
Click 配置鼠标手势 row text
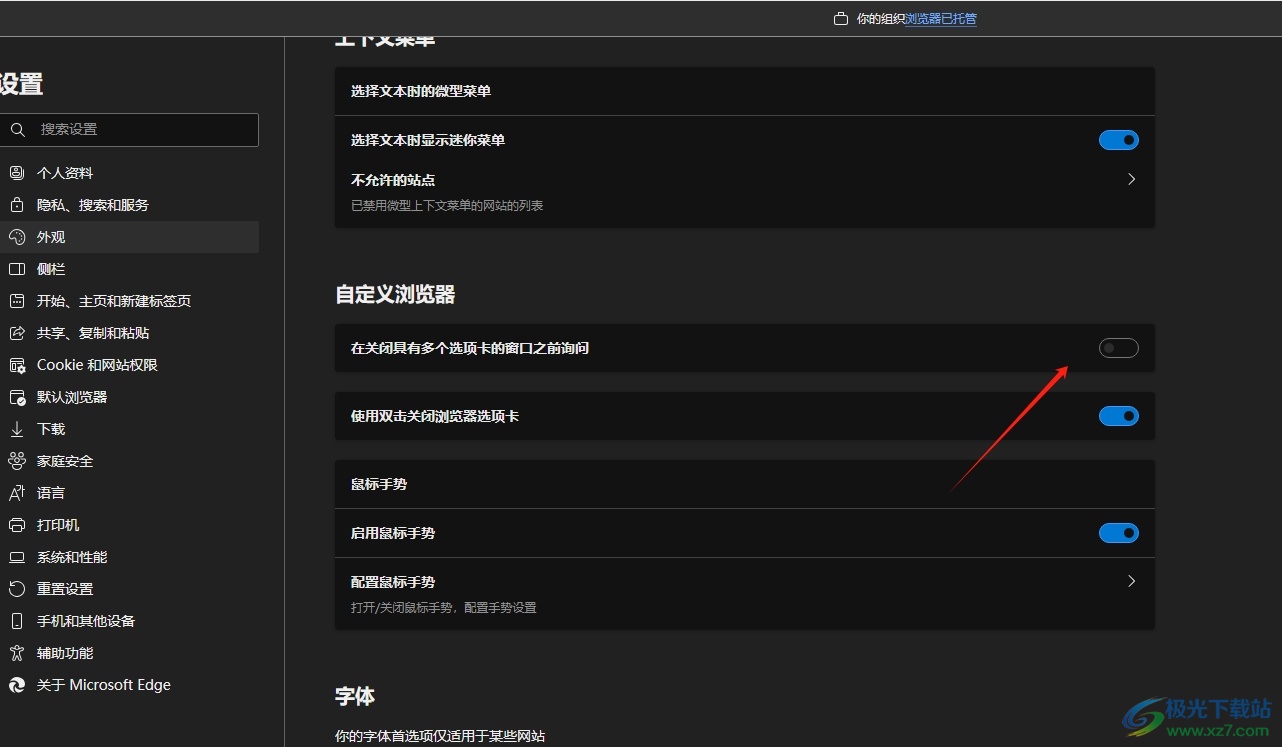[x=393, y=582]
